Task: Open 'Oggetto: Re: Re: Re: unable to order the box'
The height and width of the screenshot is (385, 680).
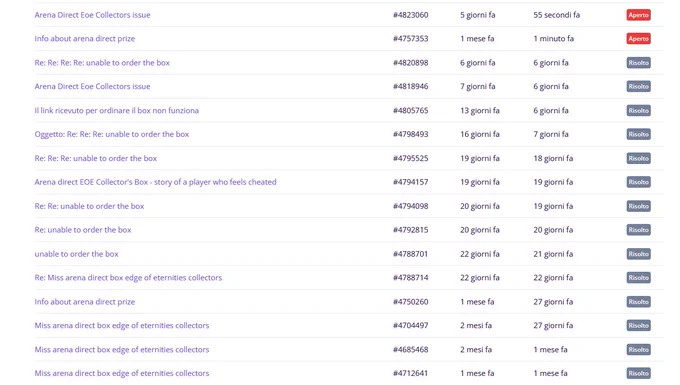Action: tap(112, 134)
